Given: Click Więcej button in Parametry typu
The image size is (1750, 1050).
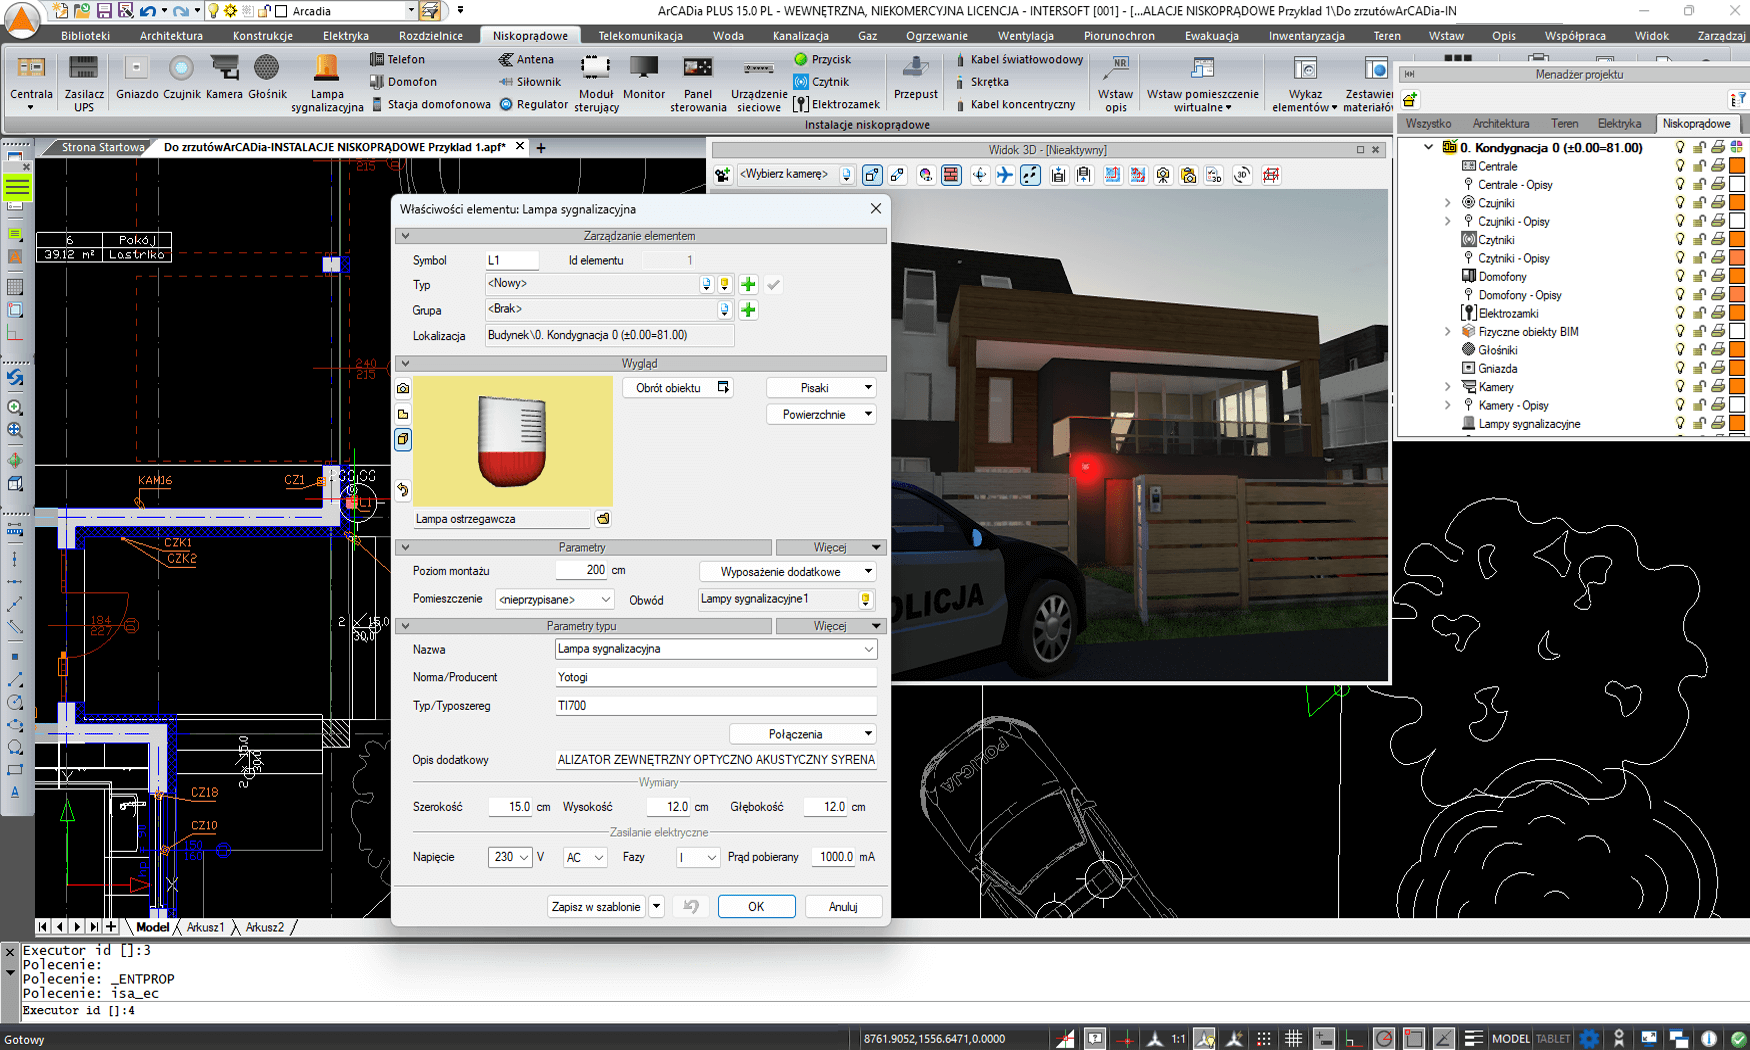Looking at the screenshot, I should (830, 626).
